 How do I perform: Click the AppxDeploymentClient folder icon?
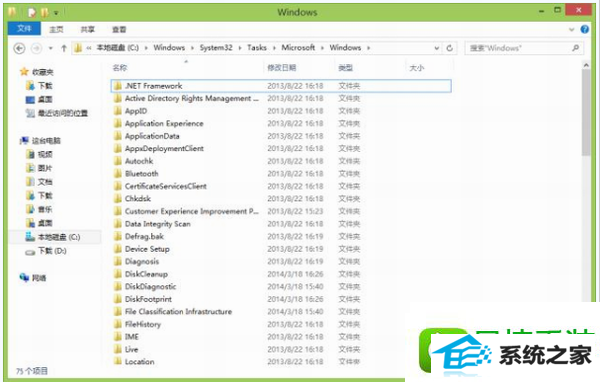[118, 149]
